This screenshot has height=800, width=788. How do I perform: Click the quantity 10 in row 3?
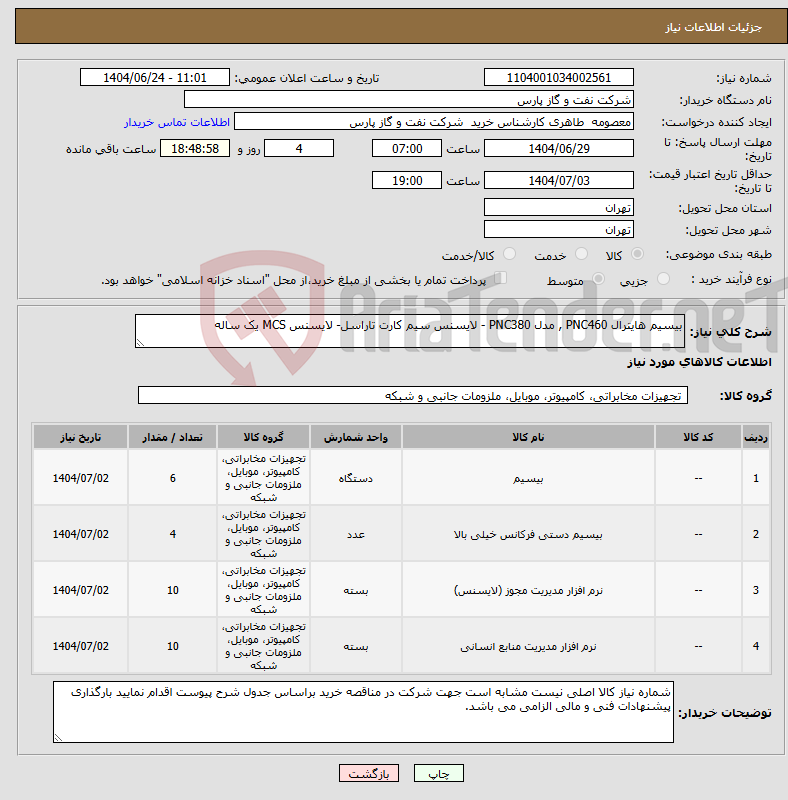[x=173, y=590]
